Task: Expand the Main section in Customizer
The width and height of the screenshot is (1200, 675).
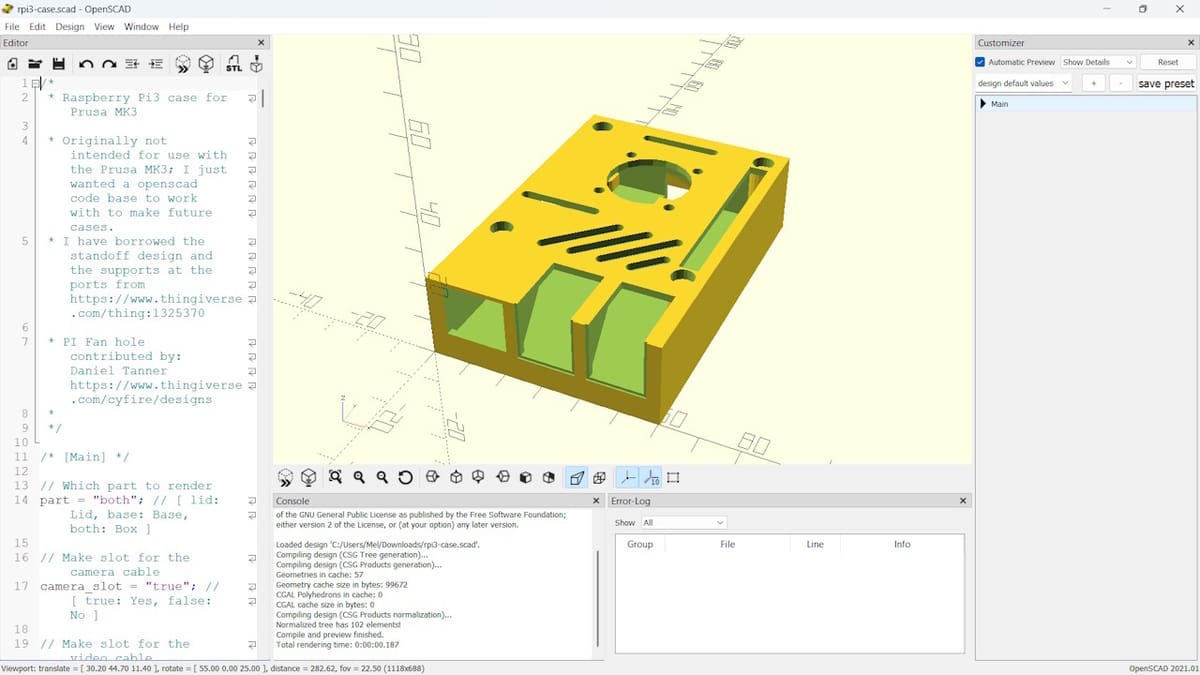Action: coord(984,104)
